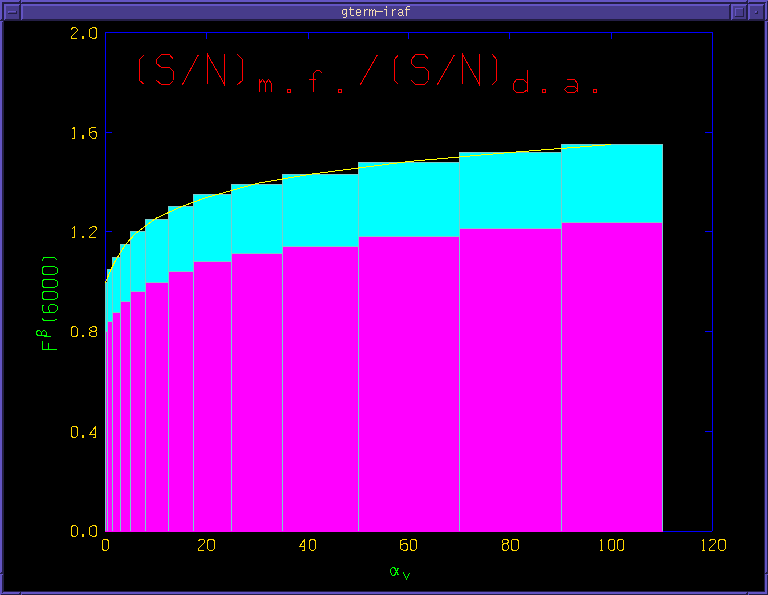Click the y-axis tick label 1.2
The width and height of the screenshot is (768, 595).
pyautogui.click(x=84, y=232)
